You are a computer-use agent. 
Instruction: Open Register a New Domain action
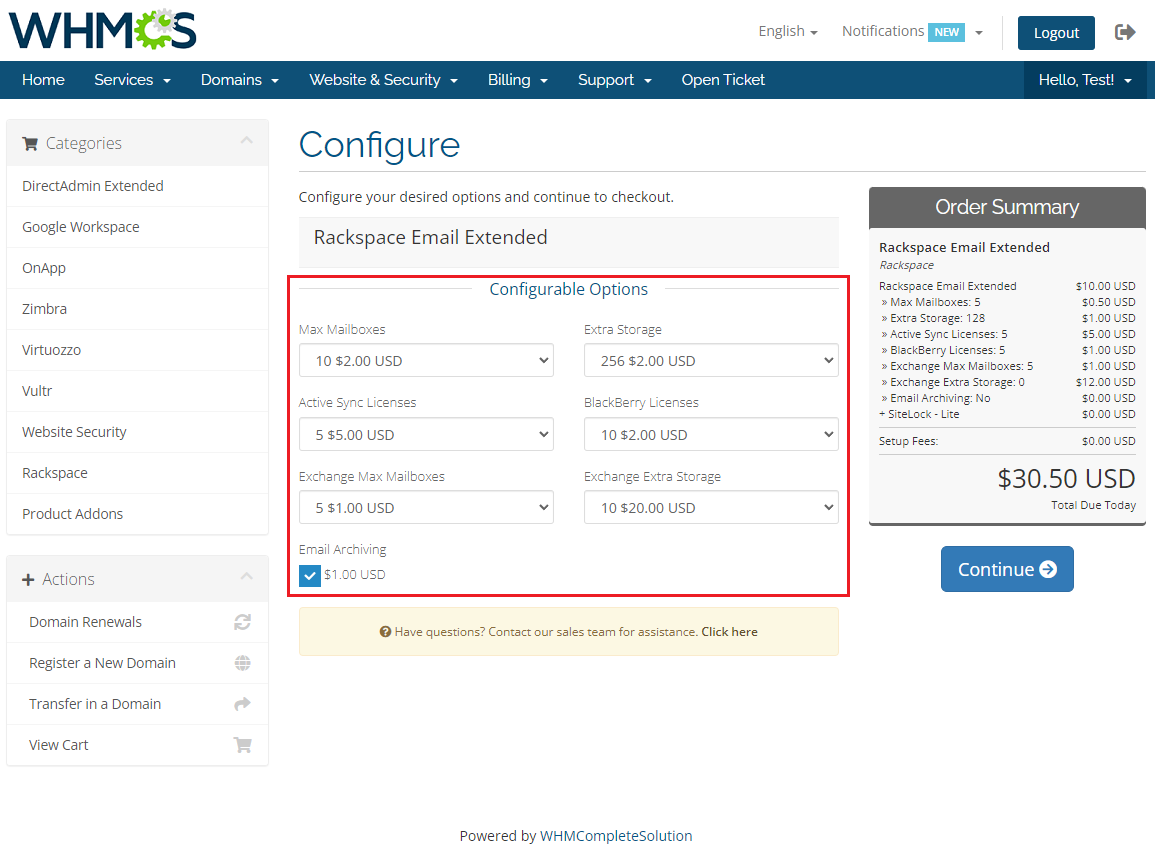point(137,663)
